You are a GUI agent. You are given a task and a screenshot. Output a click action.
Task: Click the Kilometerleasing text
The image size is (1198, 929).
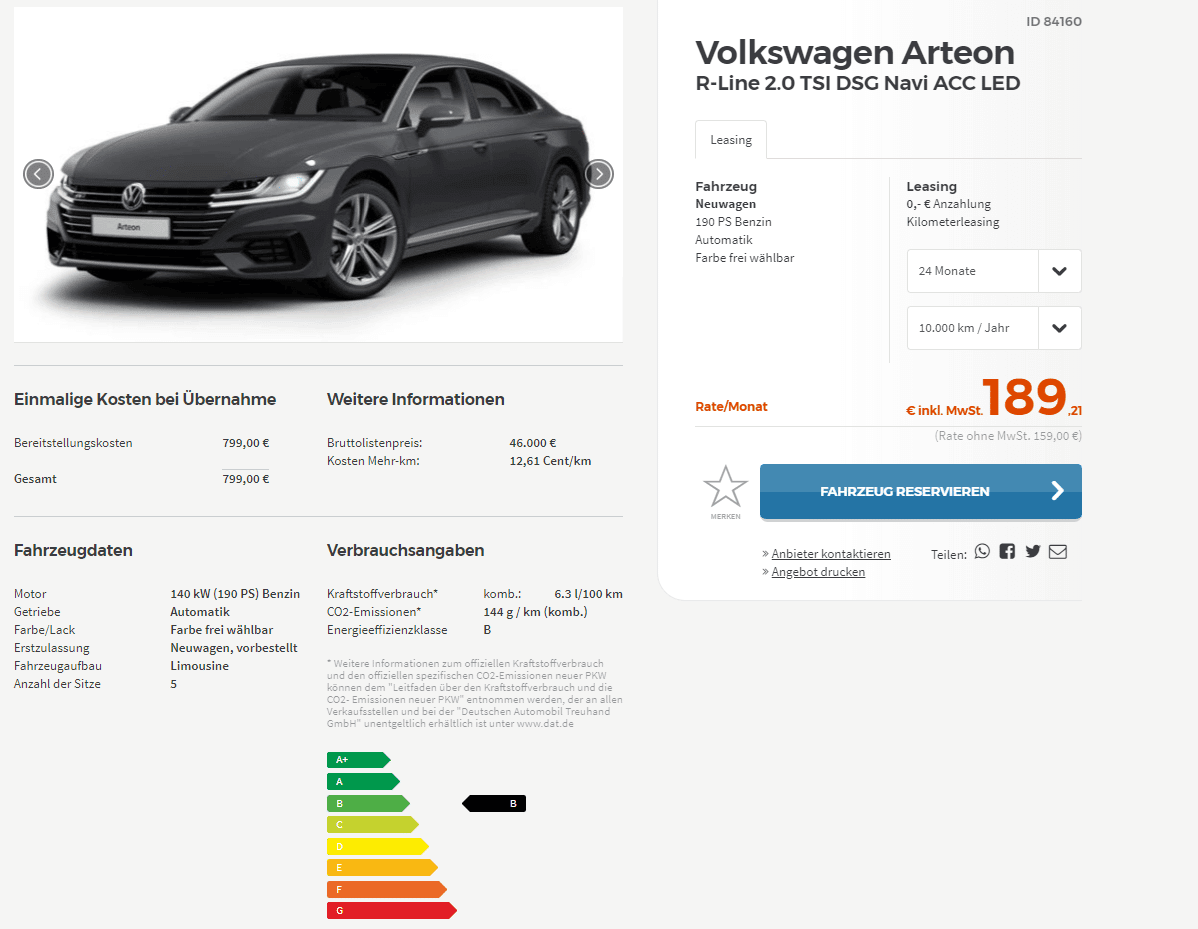(953, 222)
